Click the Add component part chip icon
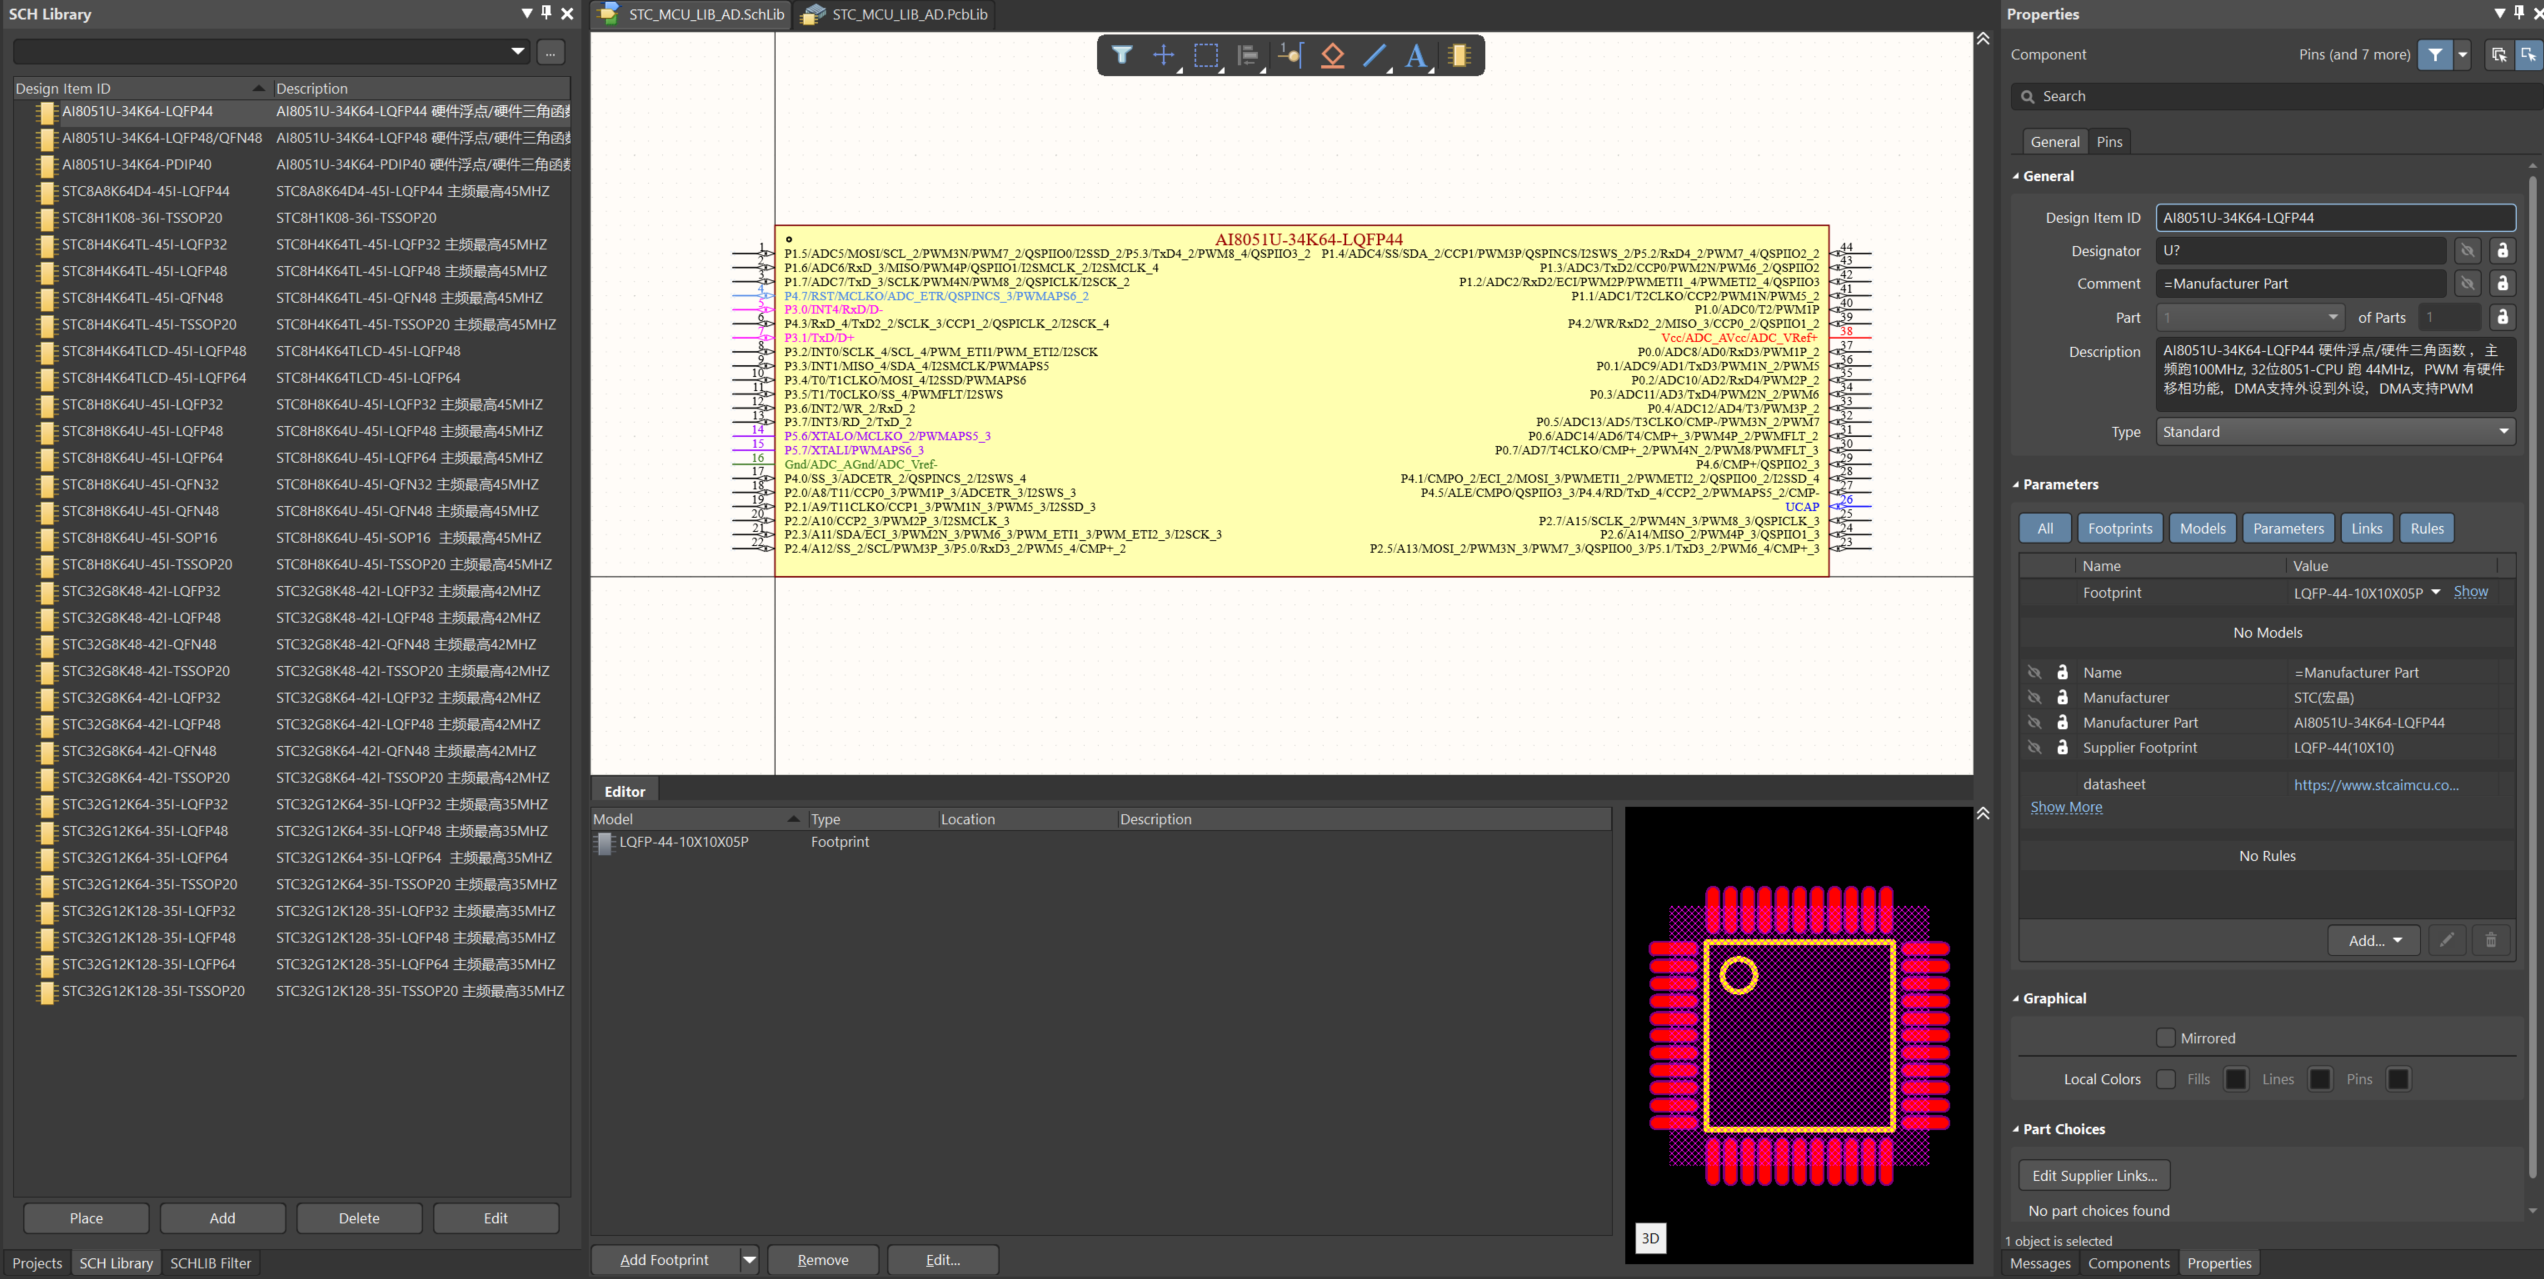The image size is (2544, 1279). click(1459, 55)
